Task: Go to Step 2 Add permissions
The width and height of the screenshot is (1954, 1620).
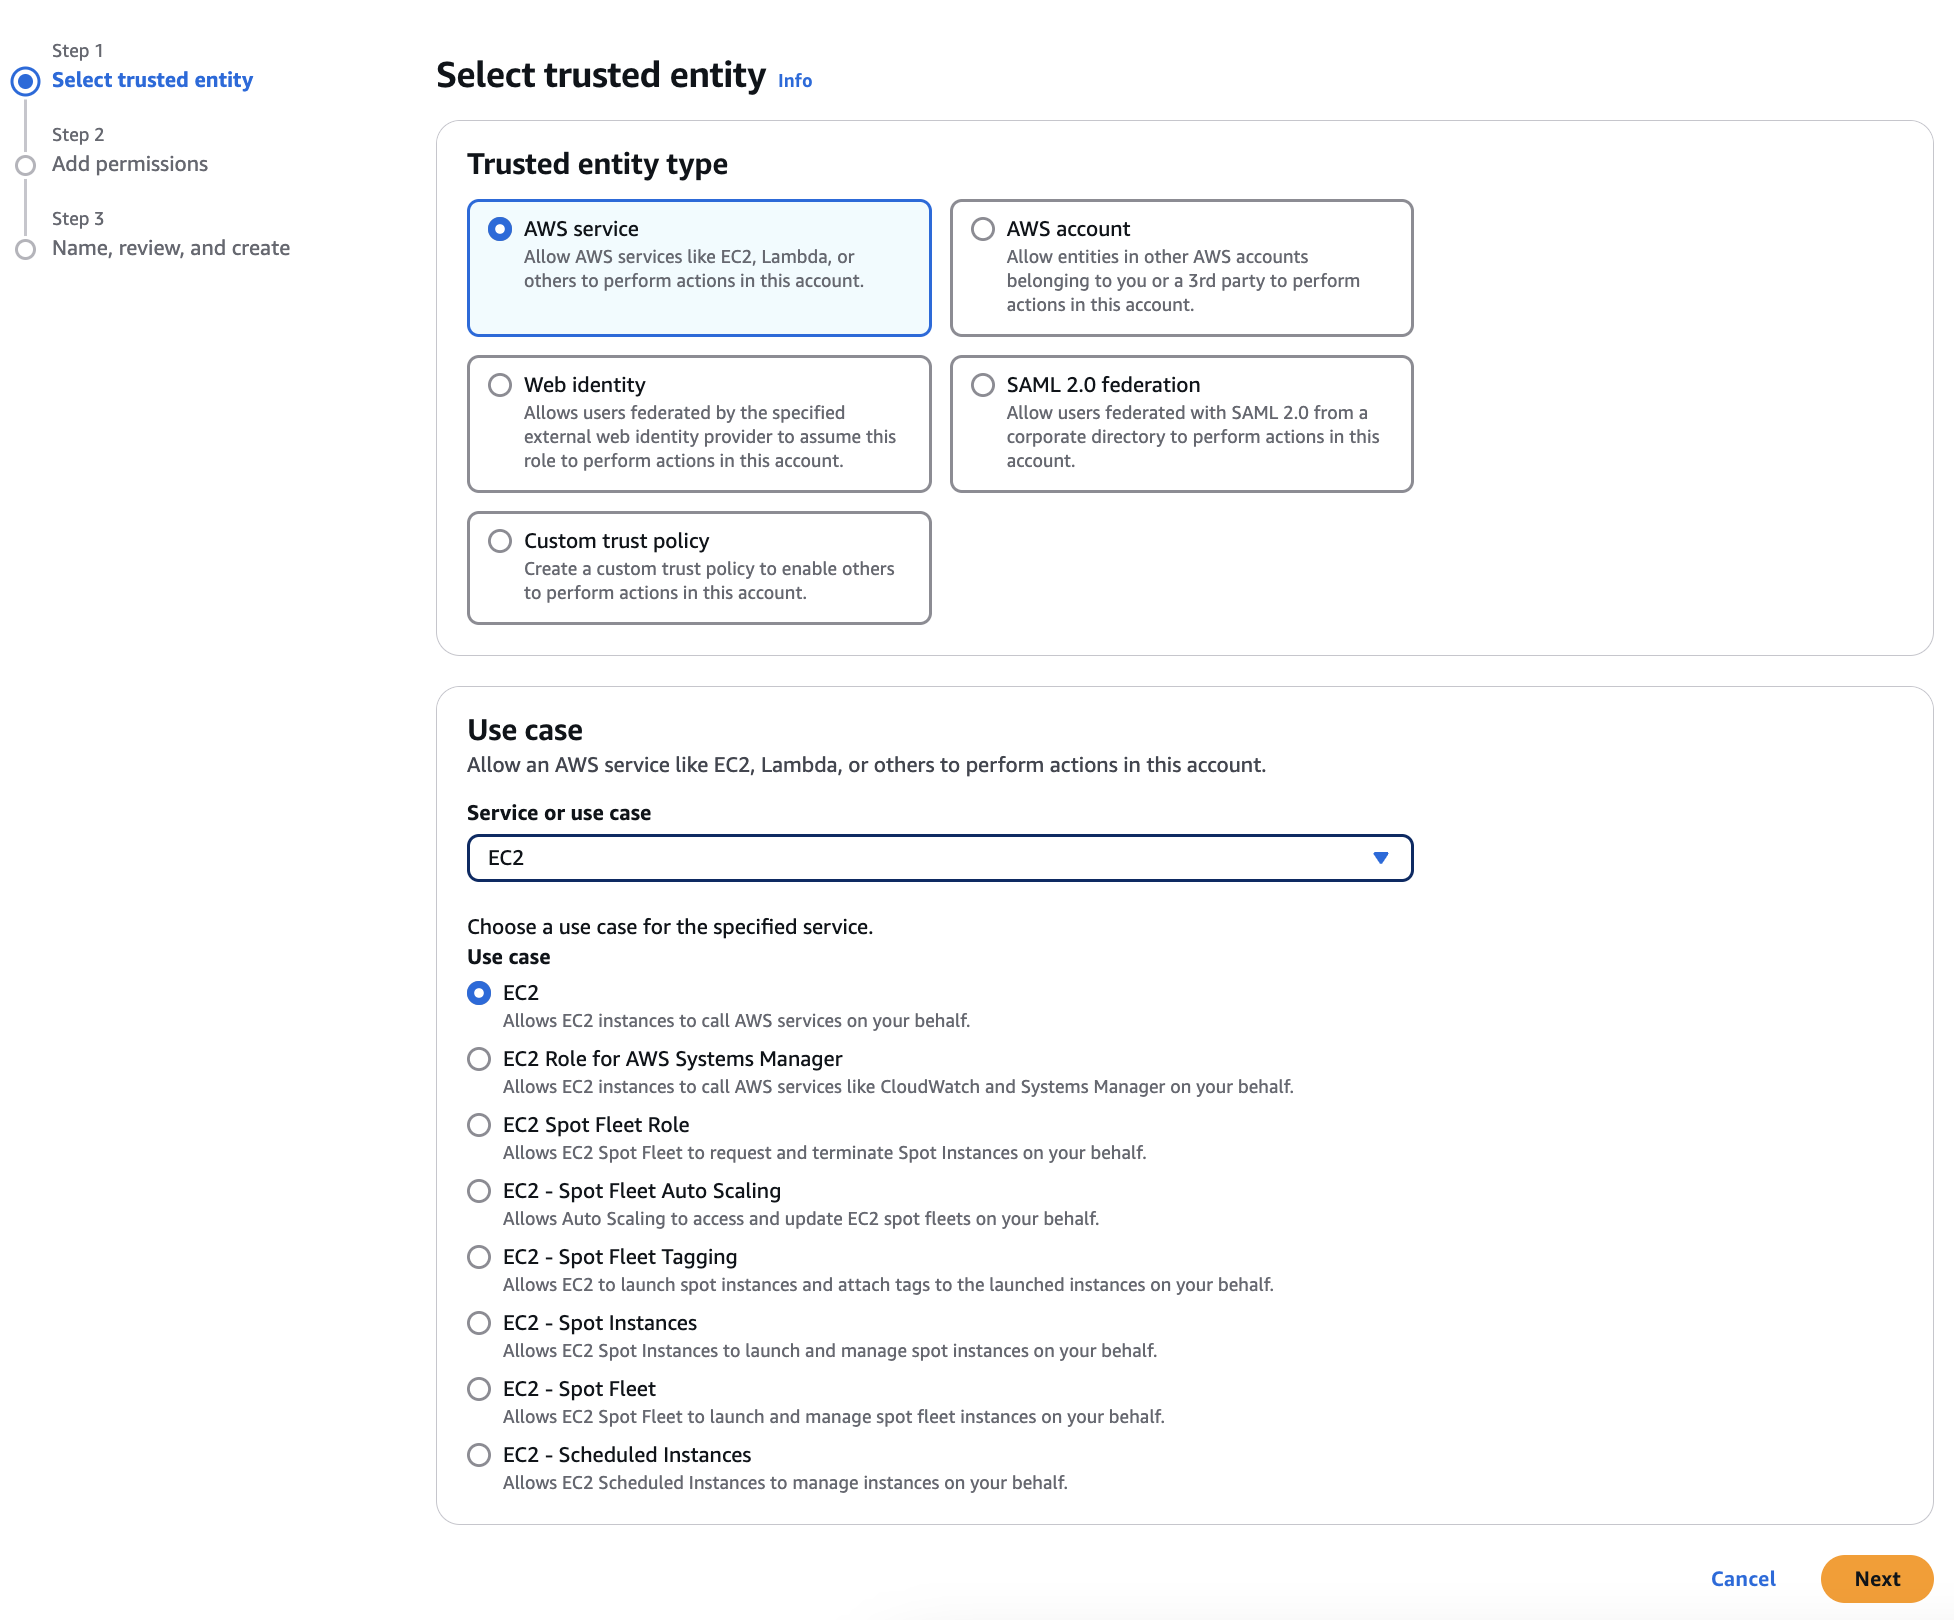Action: [x=130, y=164]
